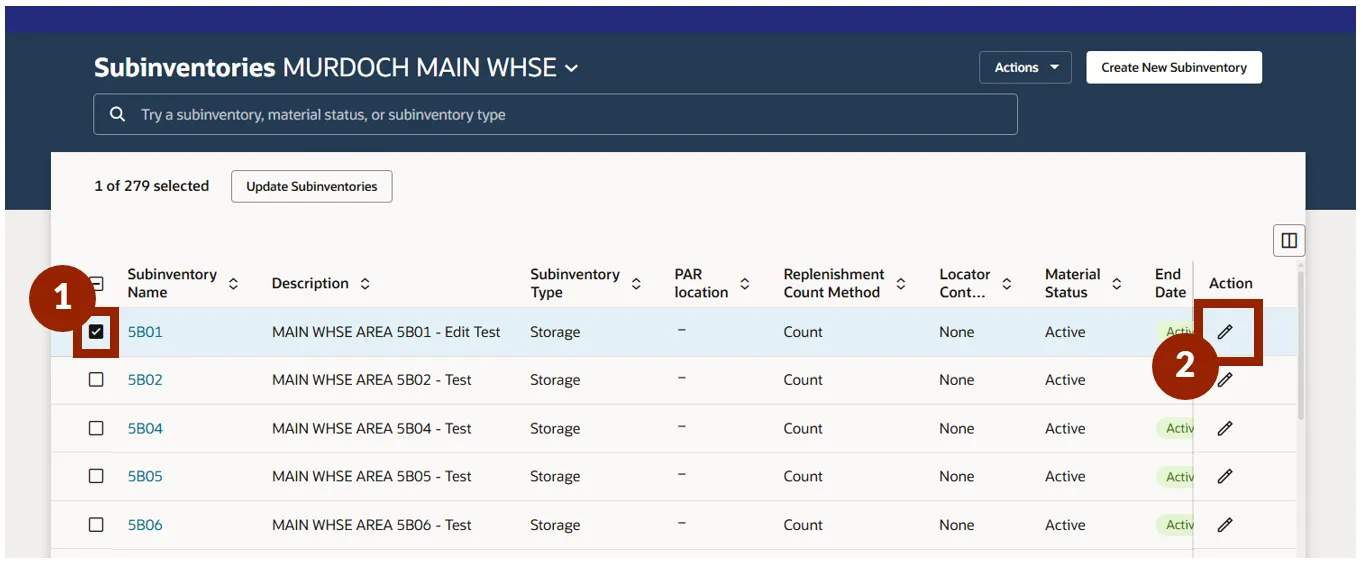
Task: Click Create New Subinventory button
Action: [1173, 68]
